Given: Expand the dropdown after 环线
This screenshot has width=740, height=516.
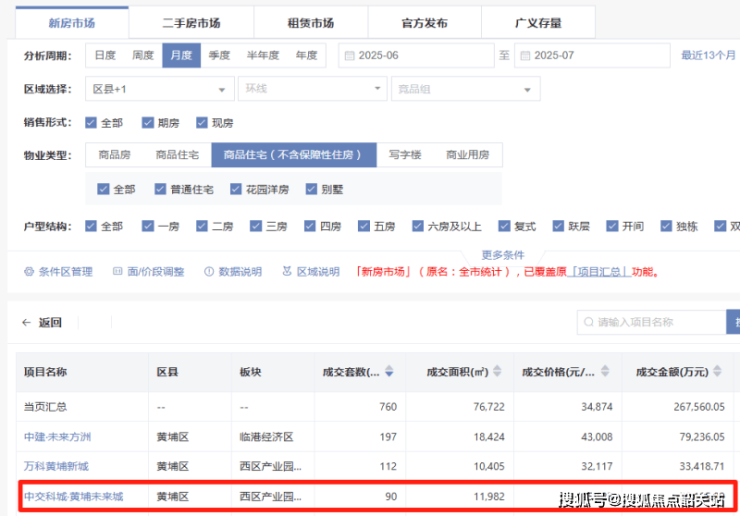Looking at the screenshot, I should tap(465, 89).
